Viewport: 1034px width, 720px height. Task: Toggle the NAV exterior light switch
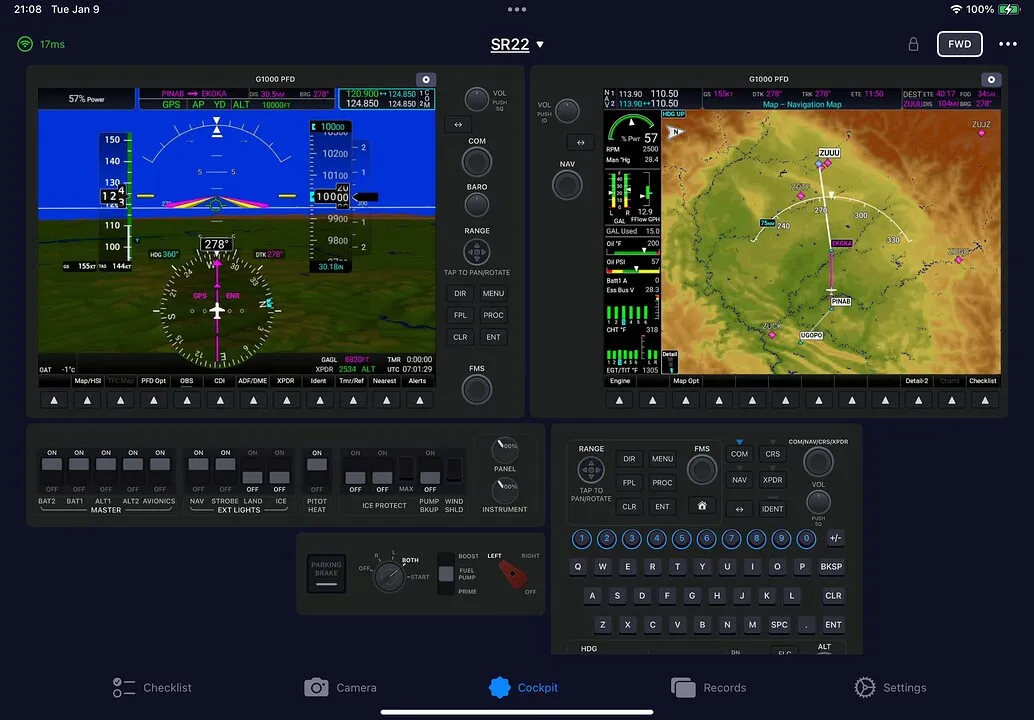198,471
